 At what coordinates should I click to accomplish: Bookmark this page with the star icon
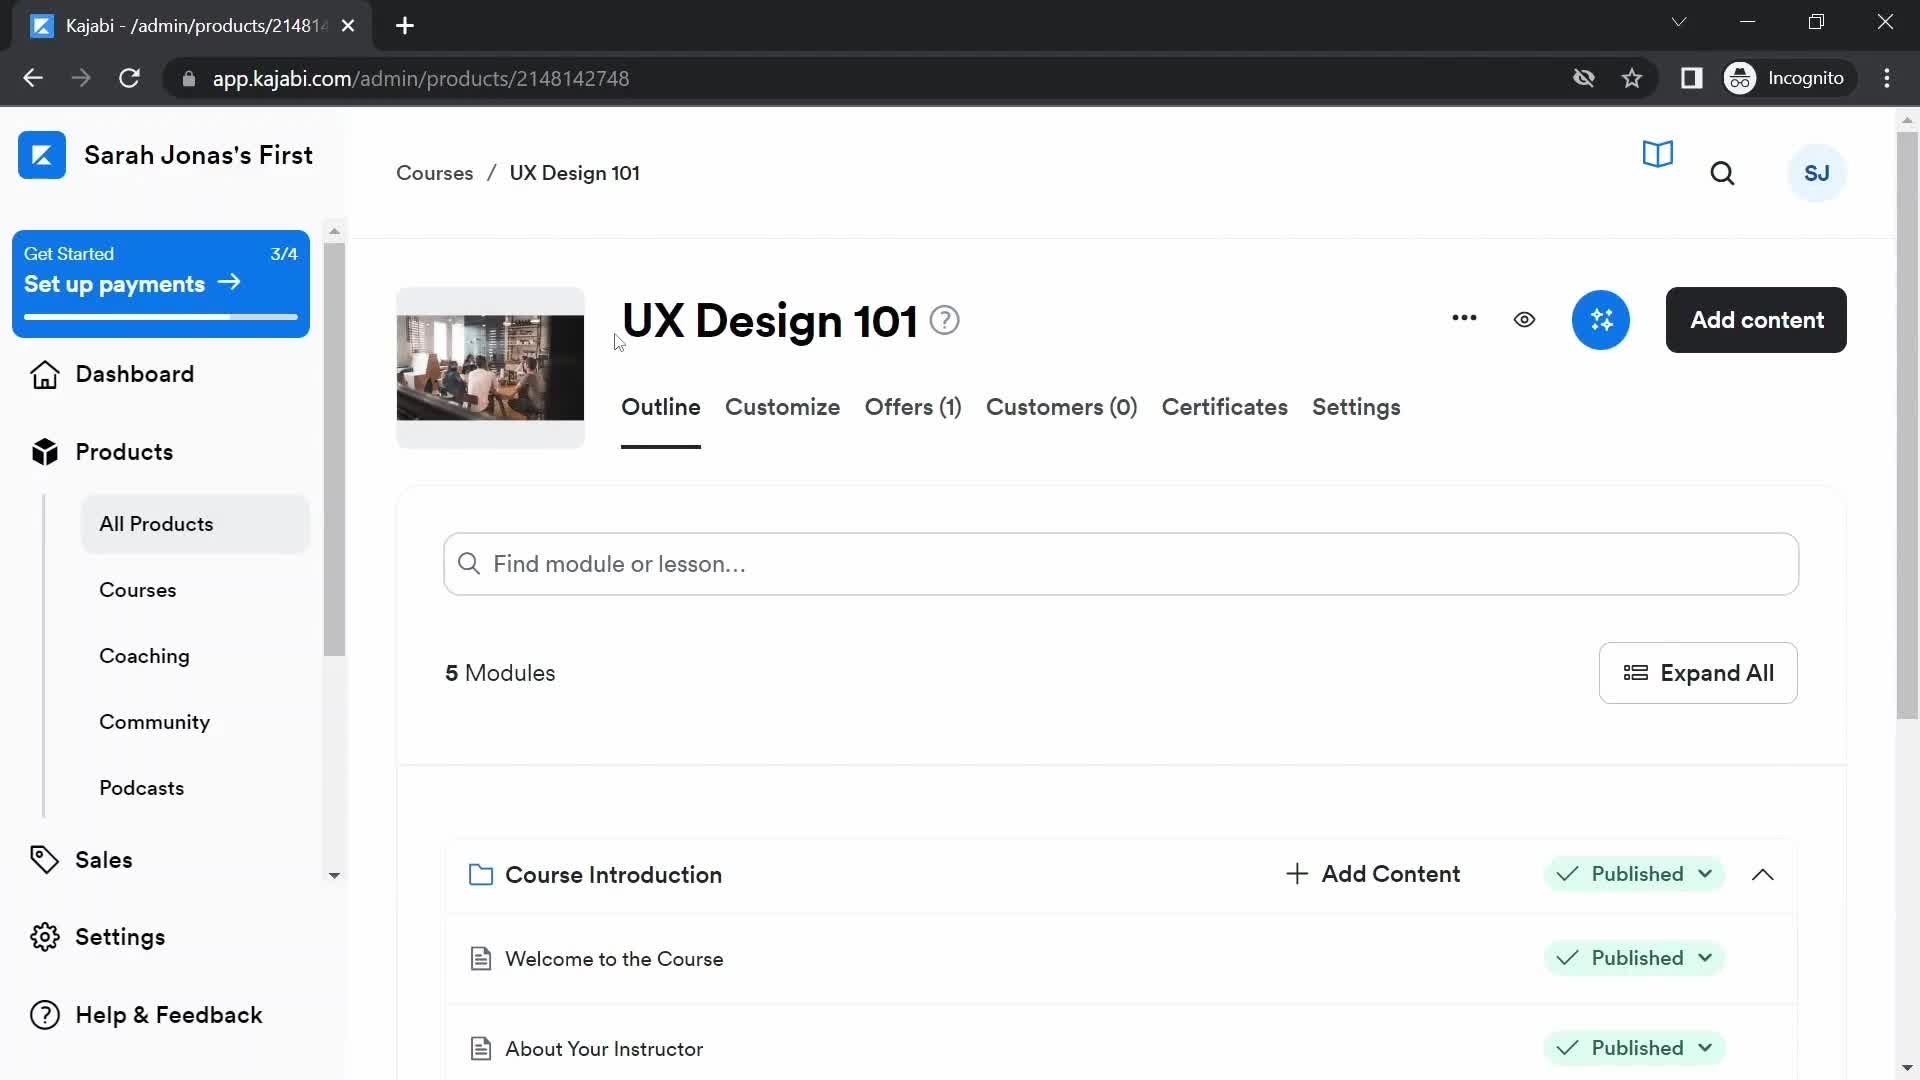(x=1632, y=78)
